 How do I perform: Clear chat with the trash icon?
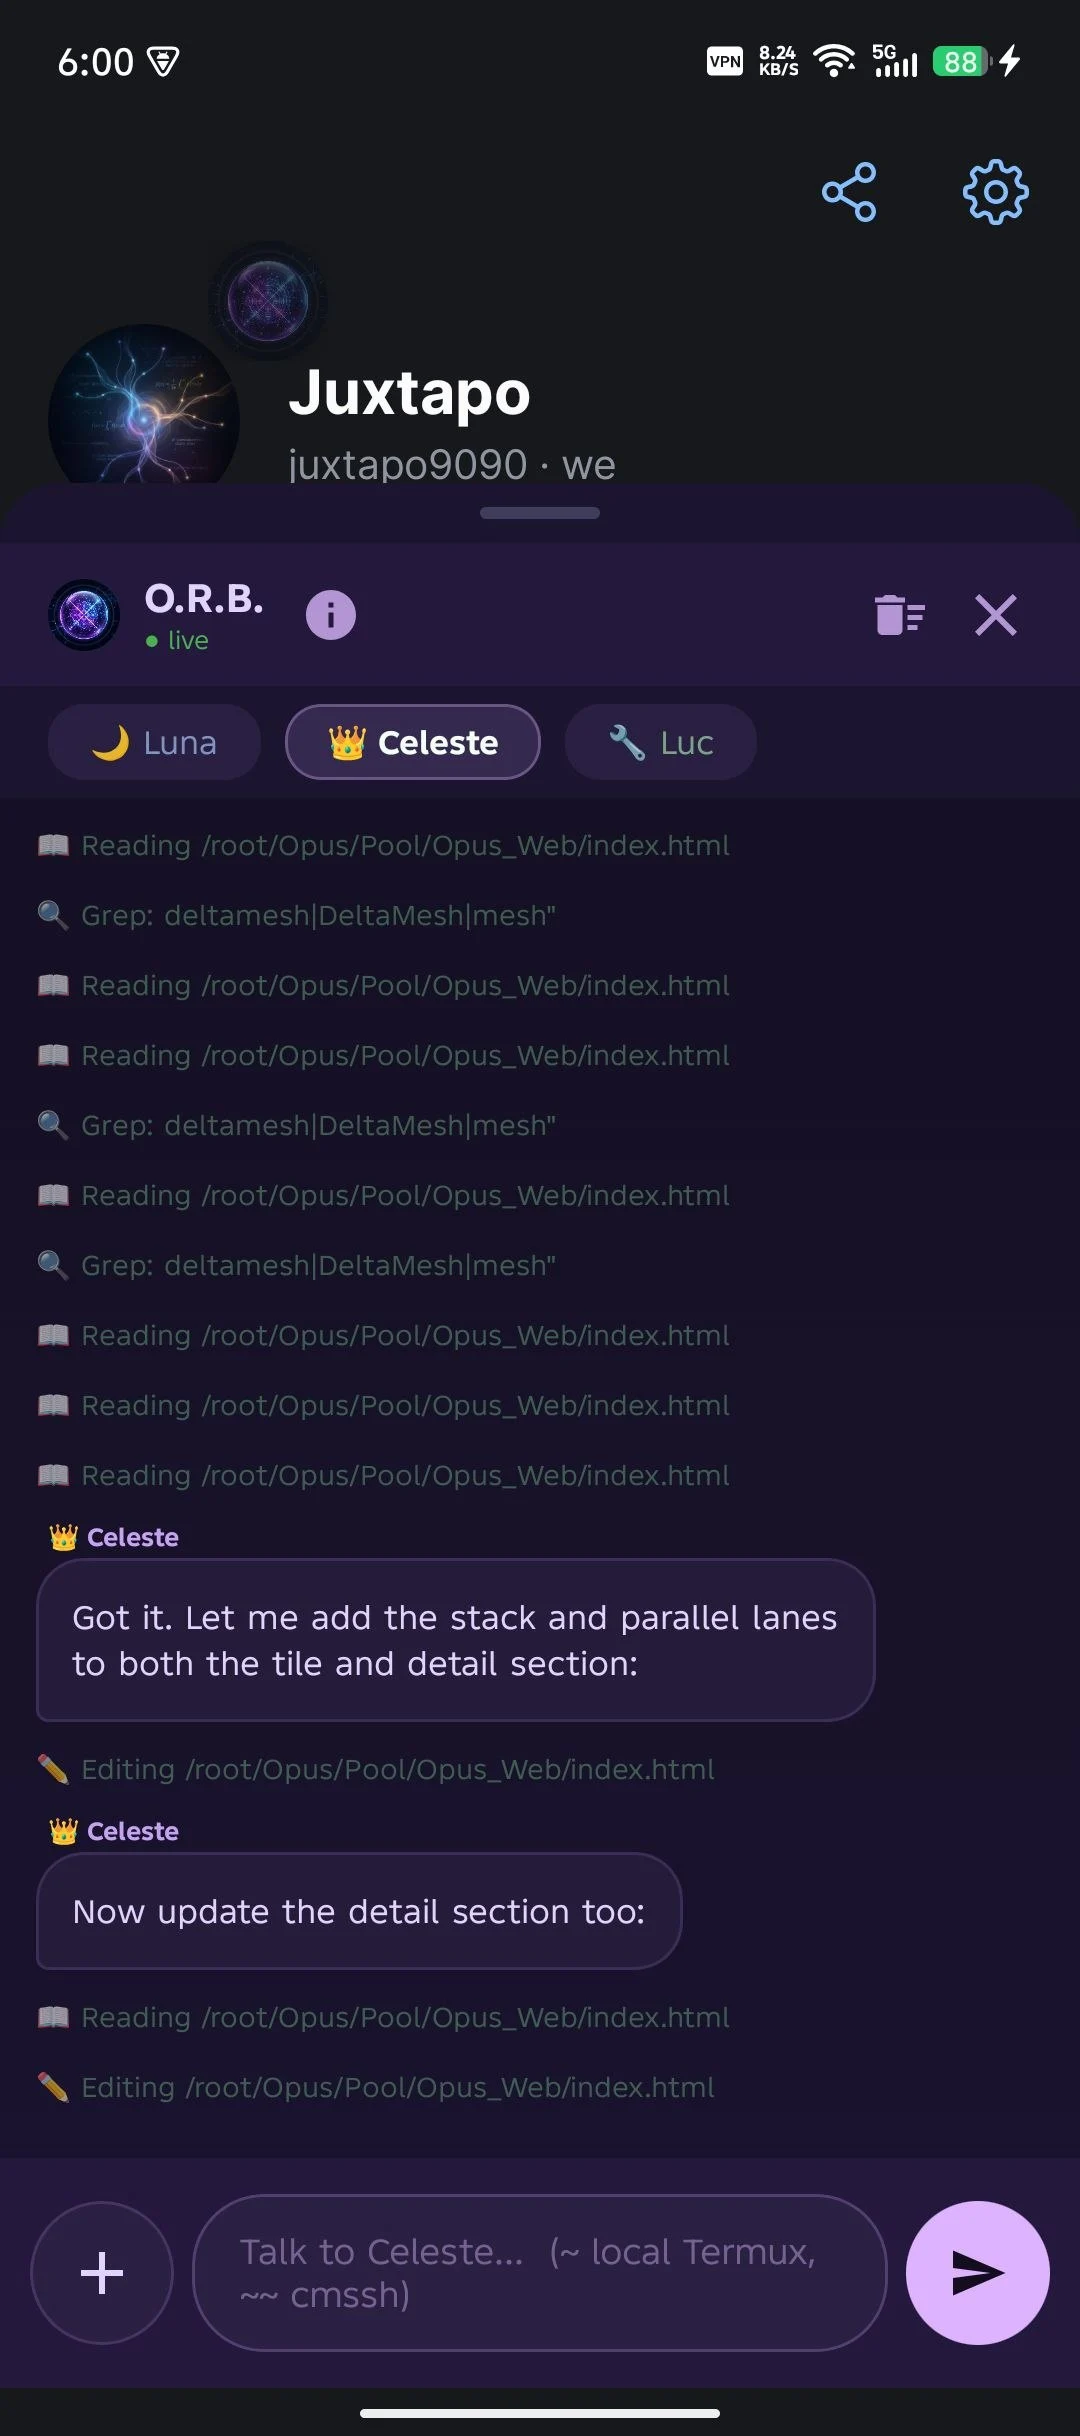click(898, 615)
